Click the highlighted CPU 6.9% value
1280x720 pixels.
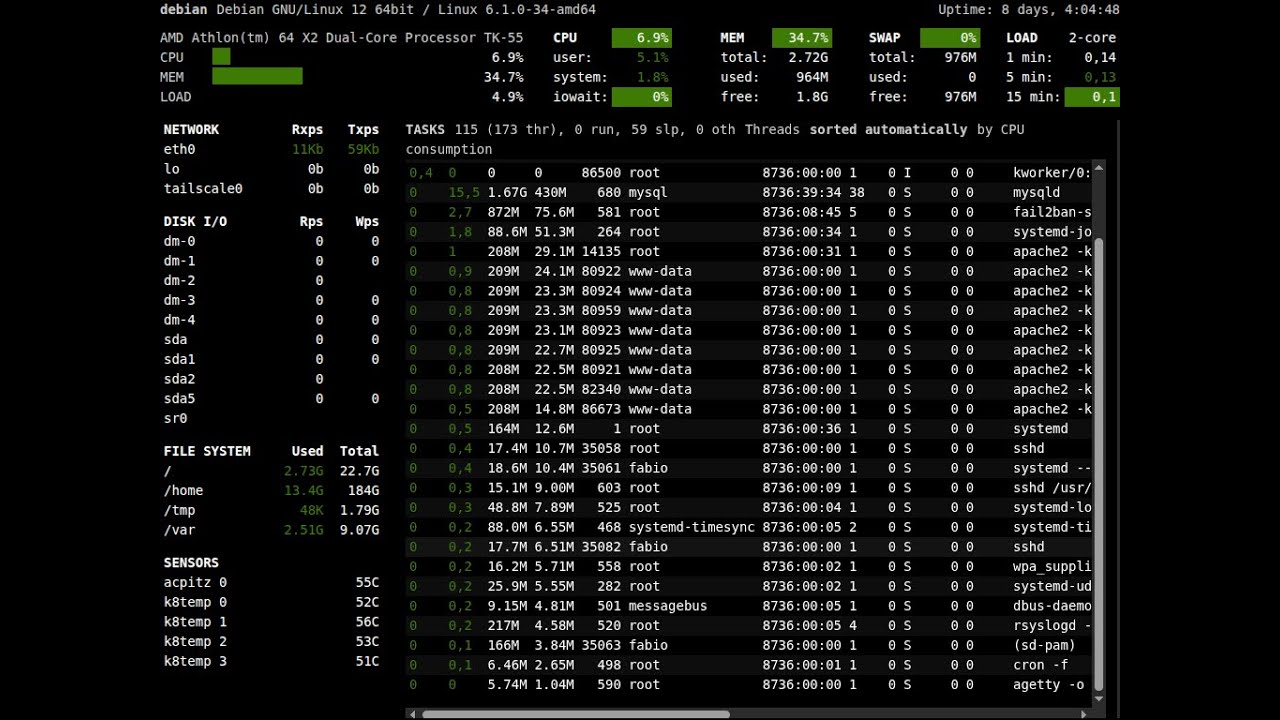tap(641, 38)
